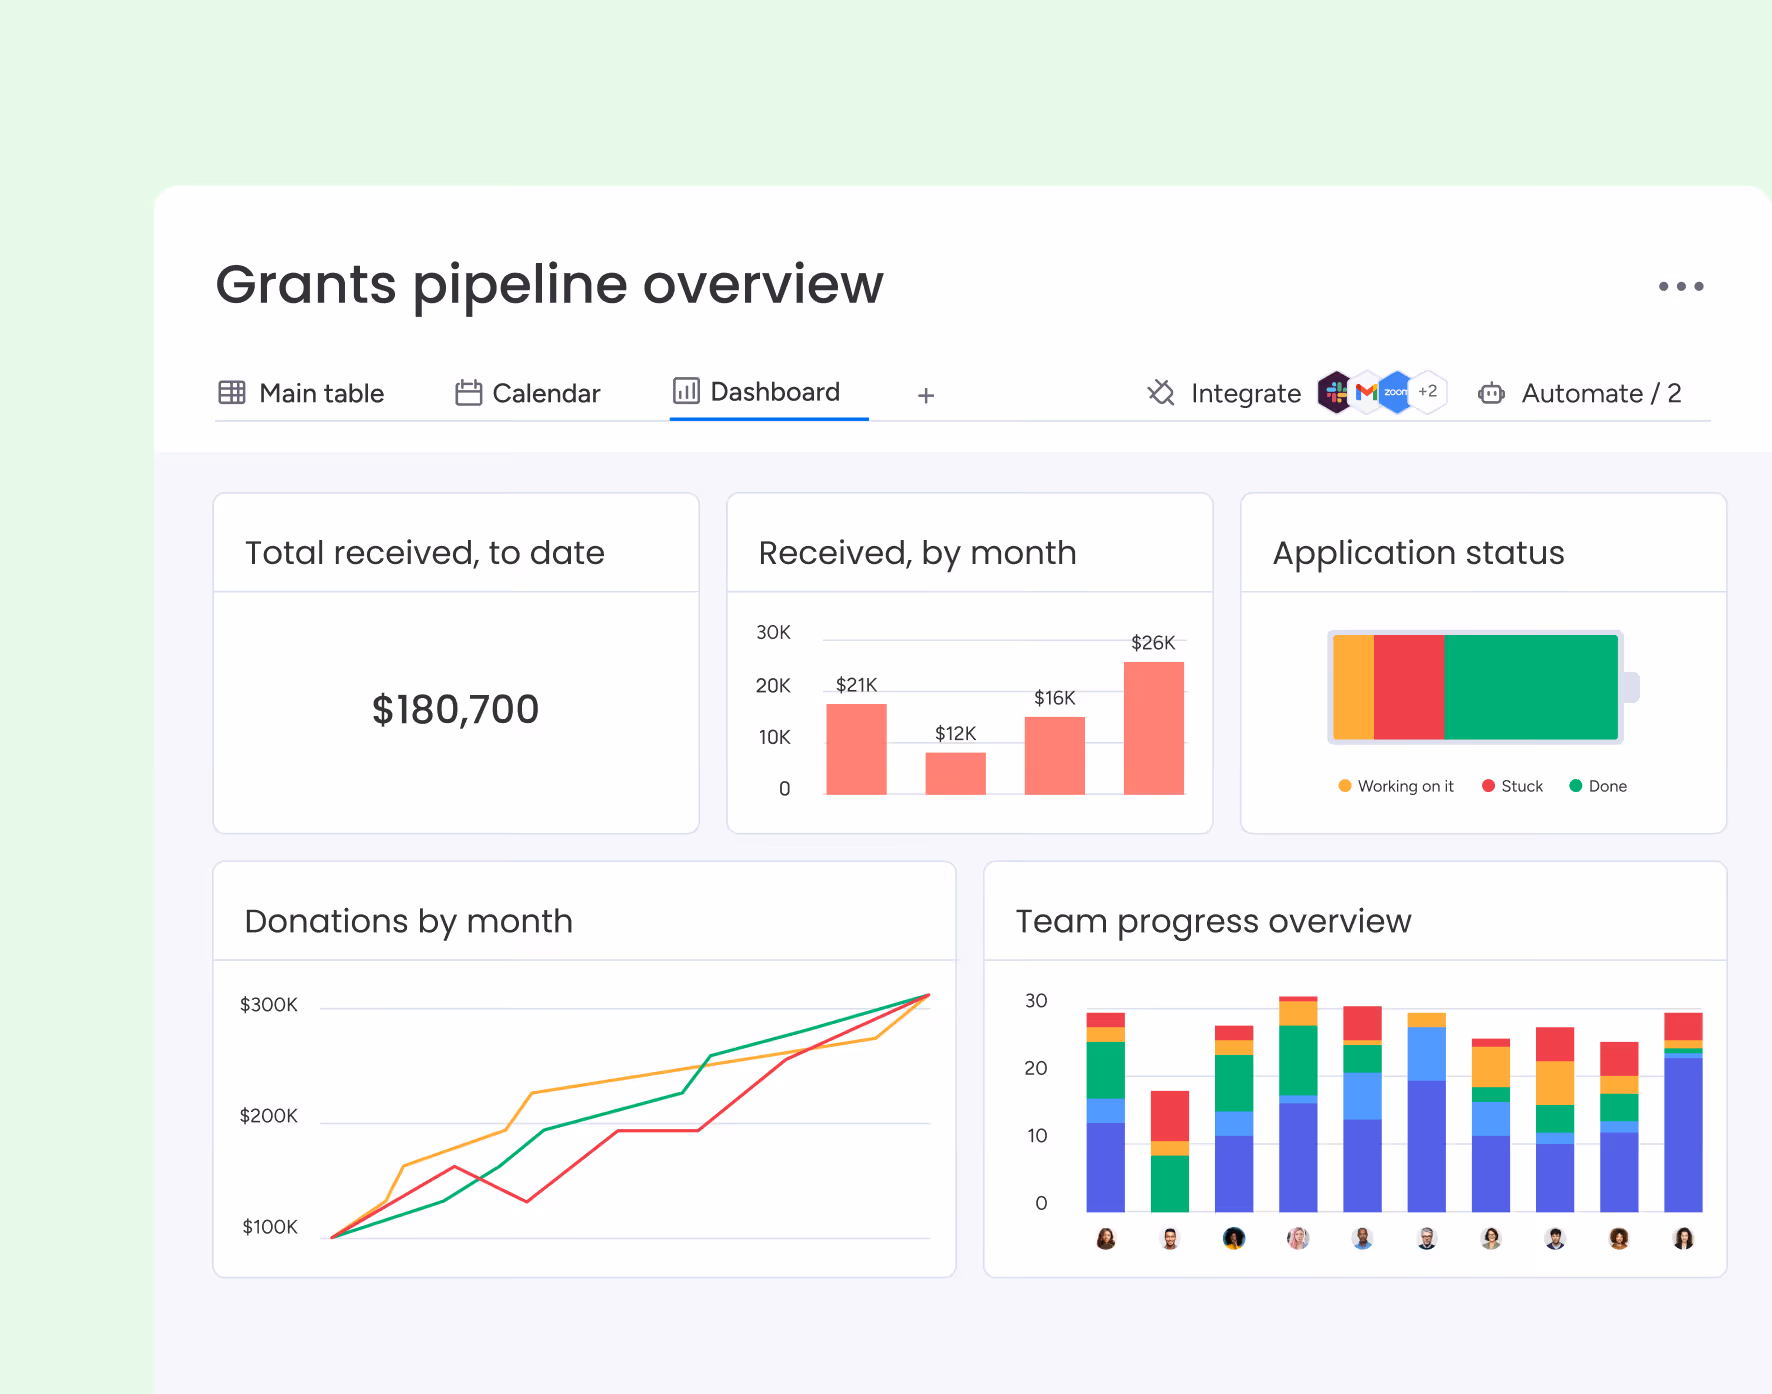Click first team member avatar under chart
The height and width of the screenshot is (1394, 1772).
tap(1106, 1238)
